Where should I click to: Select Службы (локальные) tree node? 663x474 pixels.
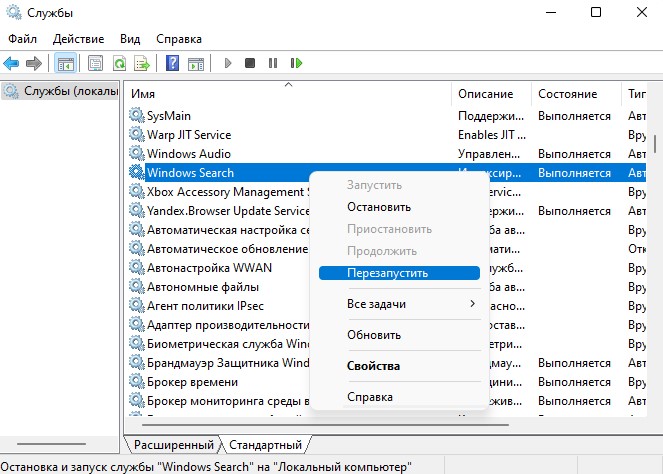click(x=60, y=91)
